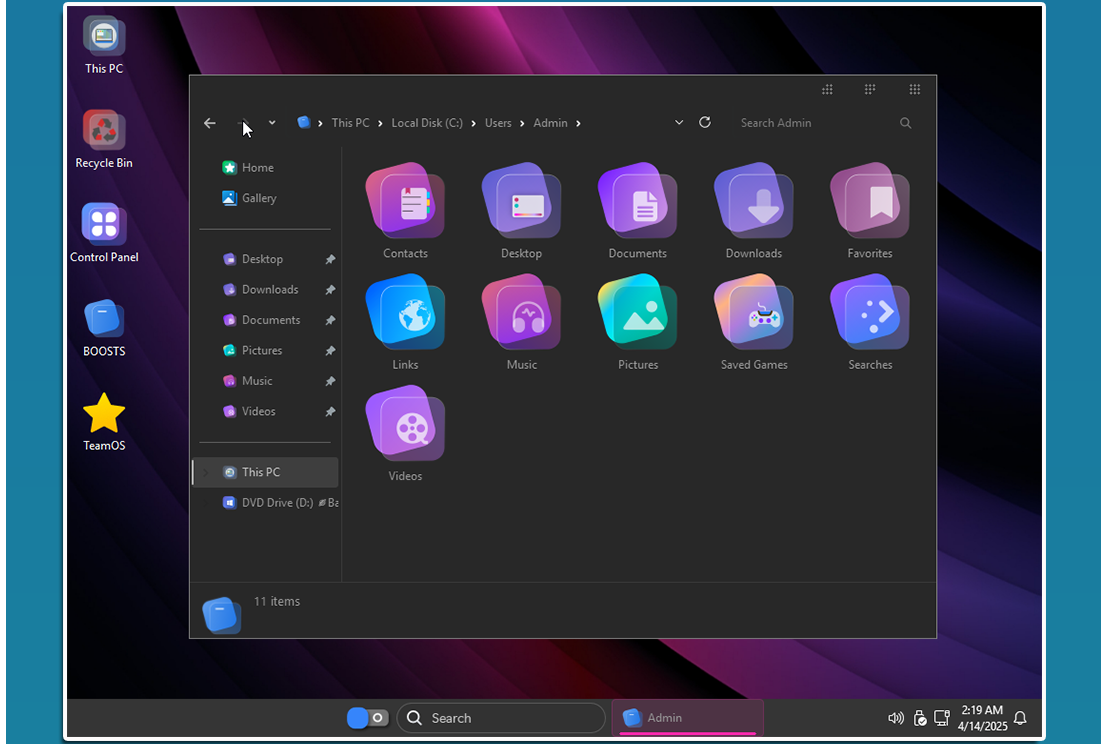Image resolution: width=1109 pixels, height=744 pixels.
Task: Toggle the blue switch on the taskbar
Action: click(367, 718)
